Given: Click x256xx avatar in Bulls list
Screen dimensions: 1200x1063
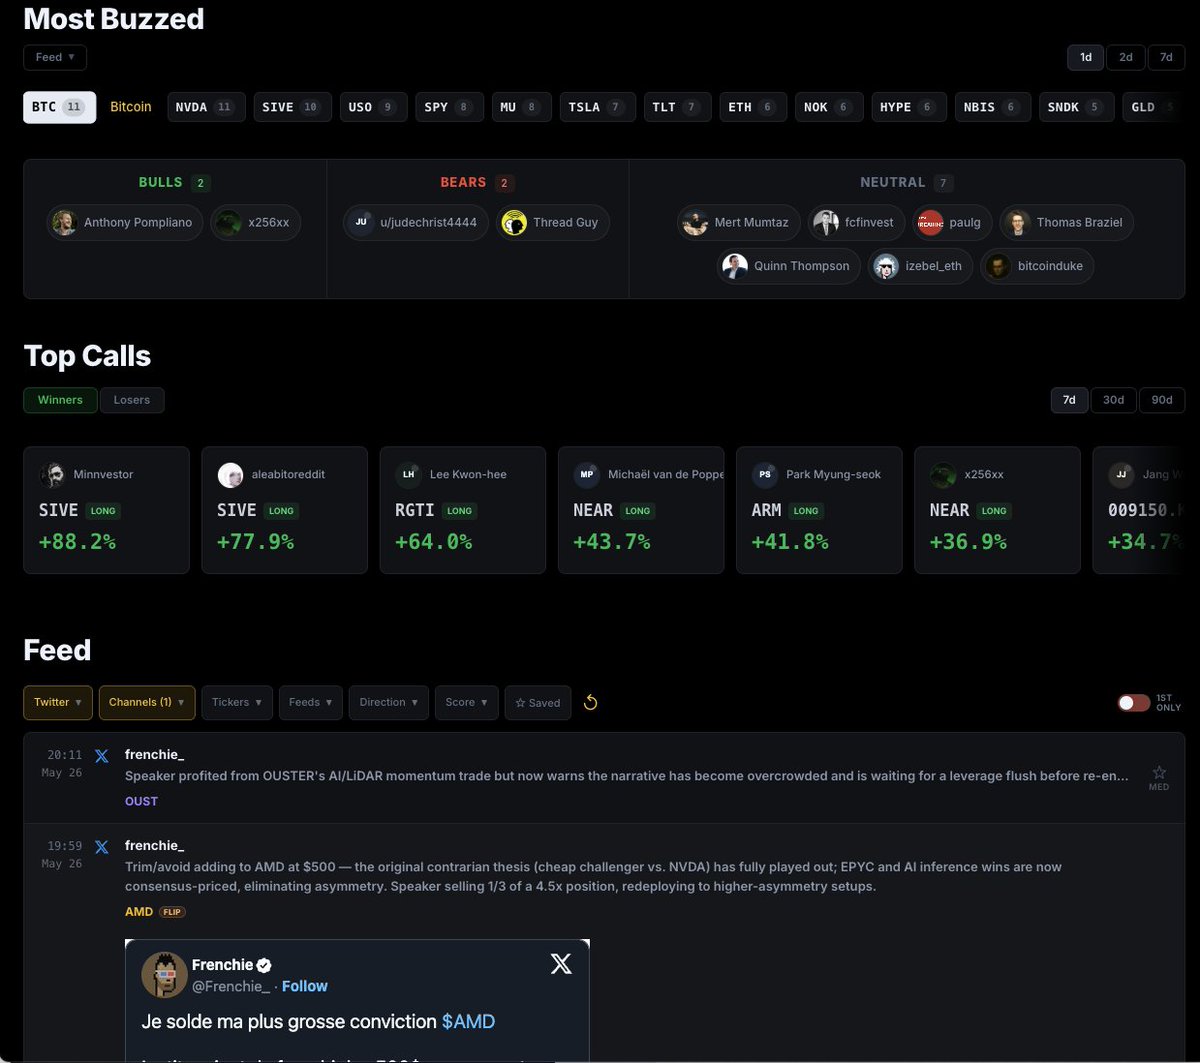Looking at the screenshot, I should [228, 222].
